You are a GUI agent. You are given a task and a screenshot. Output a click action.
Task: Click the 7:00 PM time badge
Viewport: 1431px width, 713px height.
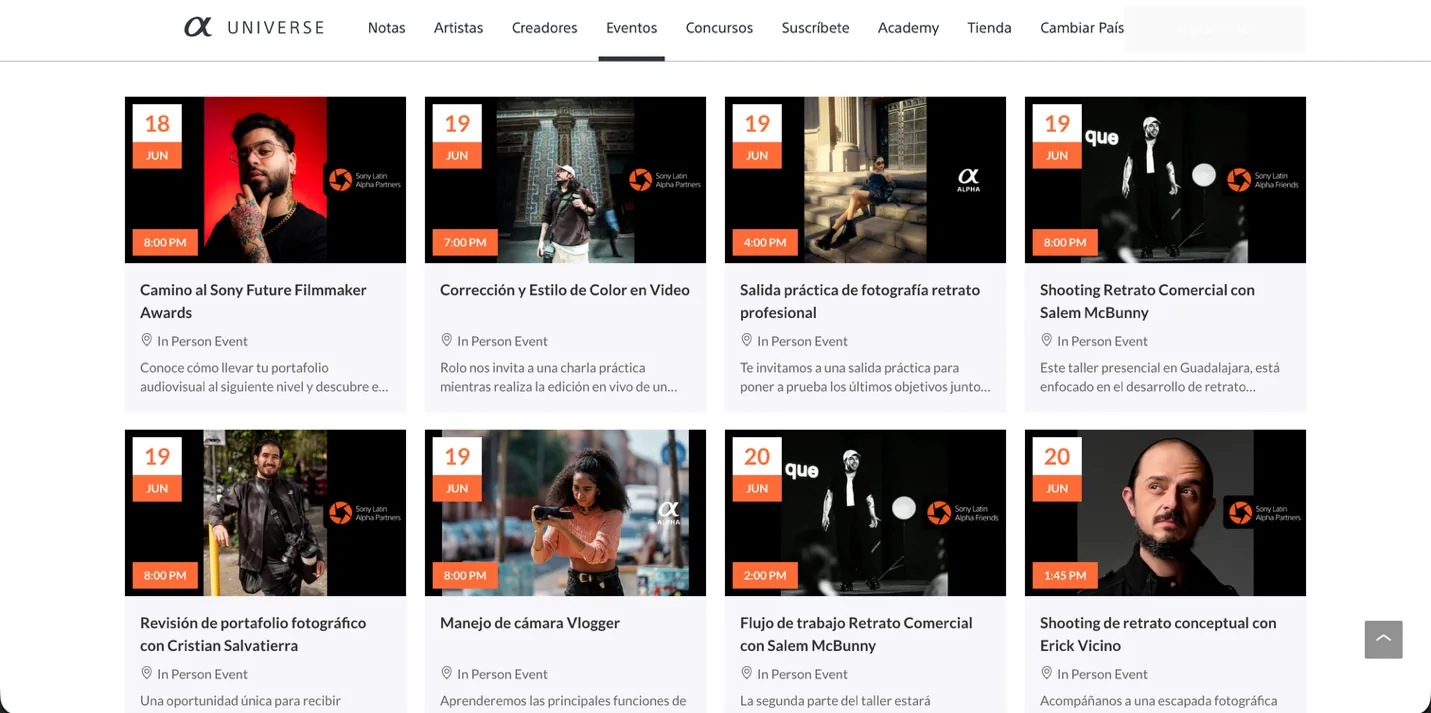465,242
